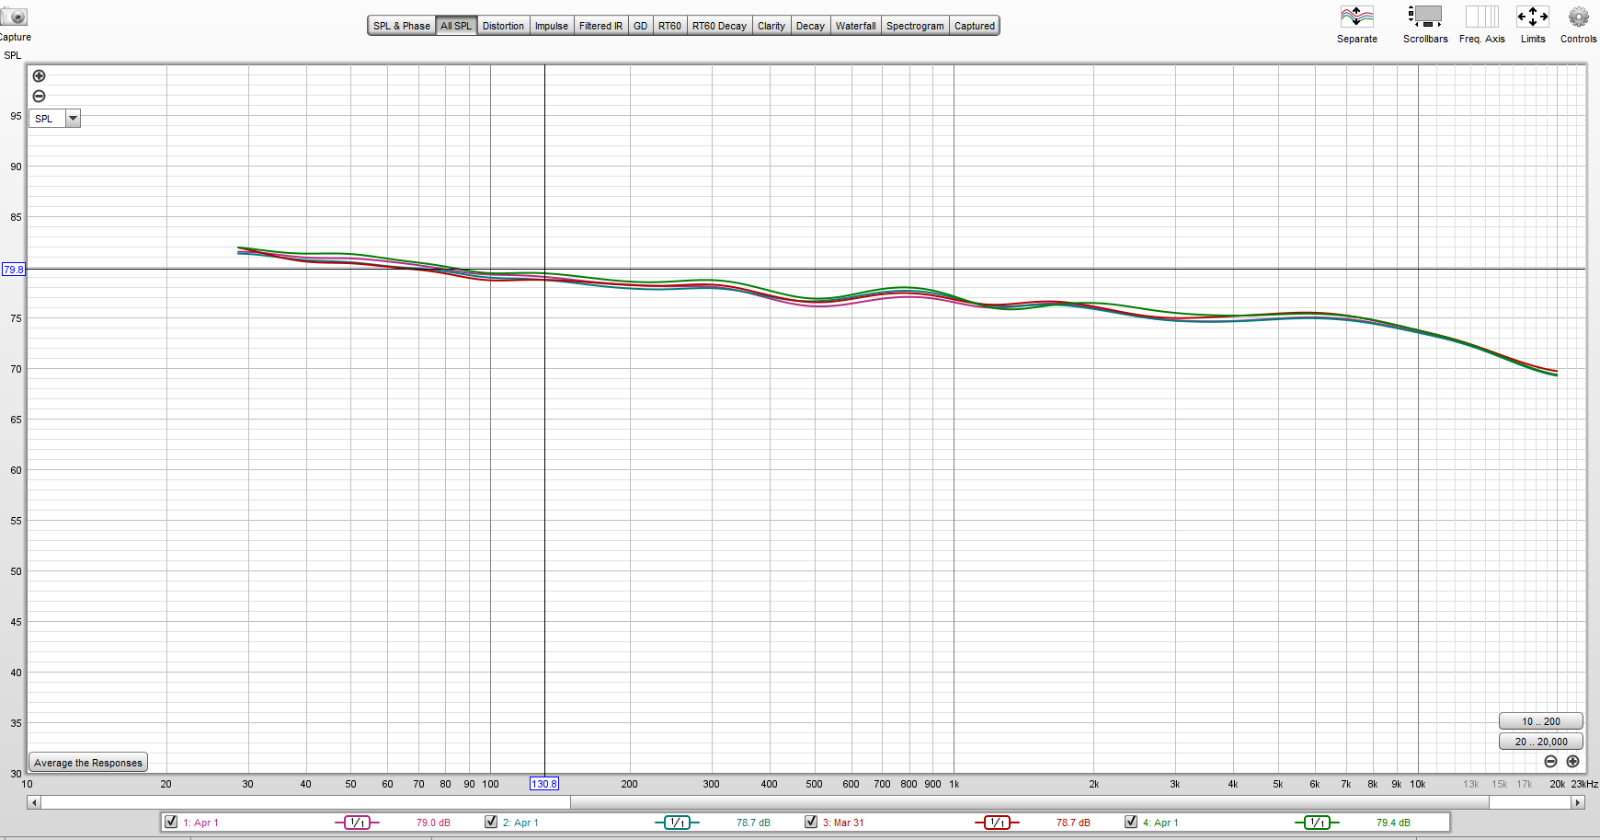
Task: Open the Controls gear icon
Action: [1578, 17]
